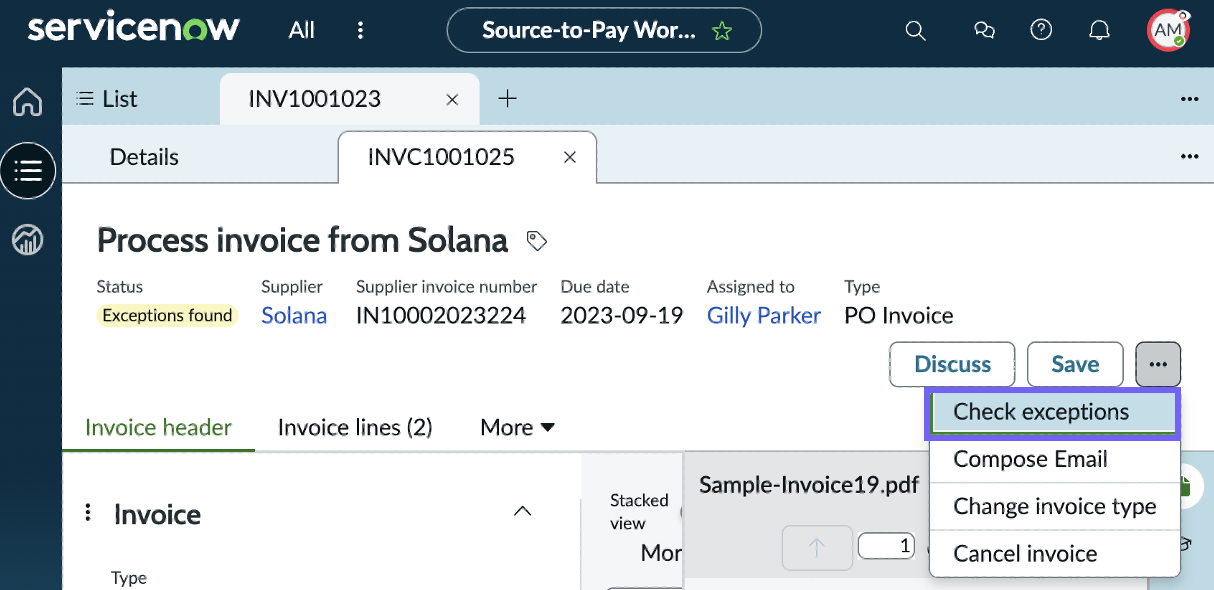This screenshot has height=590, width=1214.
Task: Click the PDF page number field
Action: [888, 546]
